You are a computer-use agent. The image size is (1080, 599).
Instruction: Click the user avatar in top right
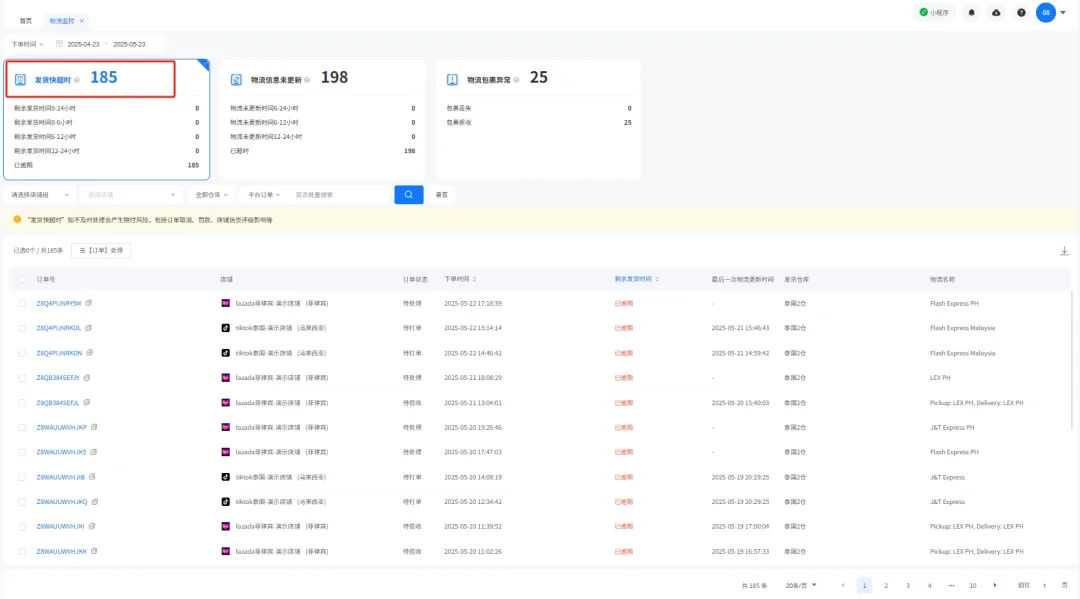click(1046, 13)
